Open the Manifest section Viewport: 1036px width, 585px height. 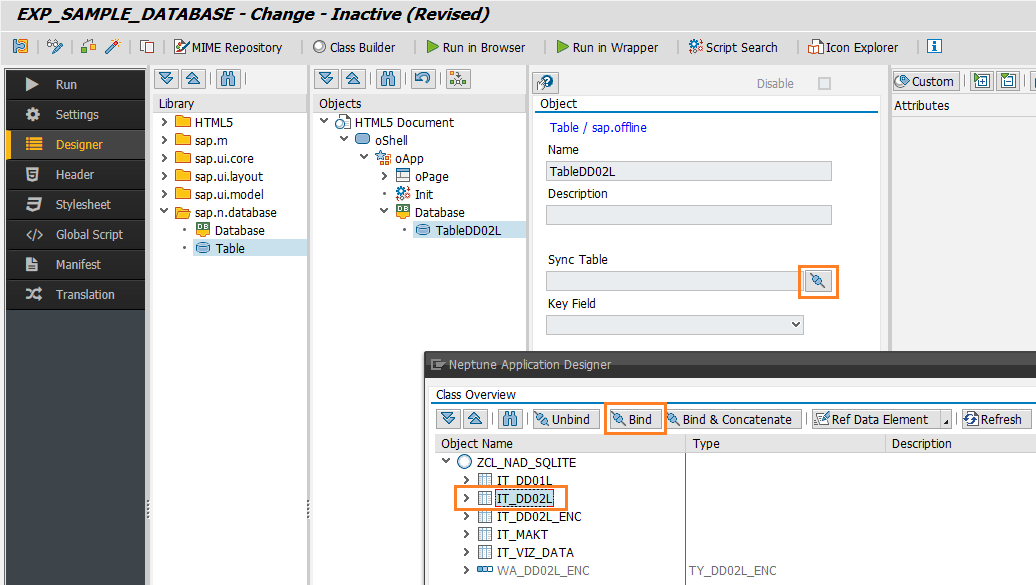click(75, 265)
